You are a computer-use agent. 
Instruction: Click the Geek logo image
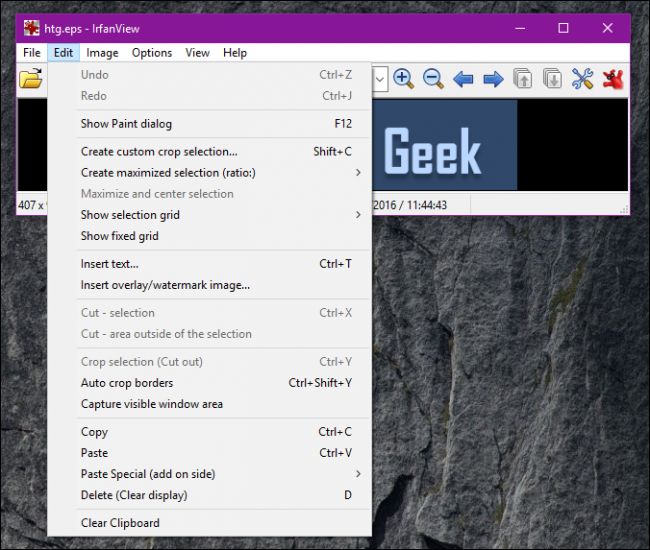444,145
